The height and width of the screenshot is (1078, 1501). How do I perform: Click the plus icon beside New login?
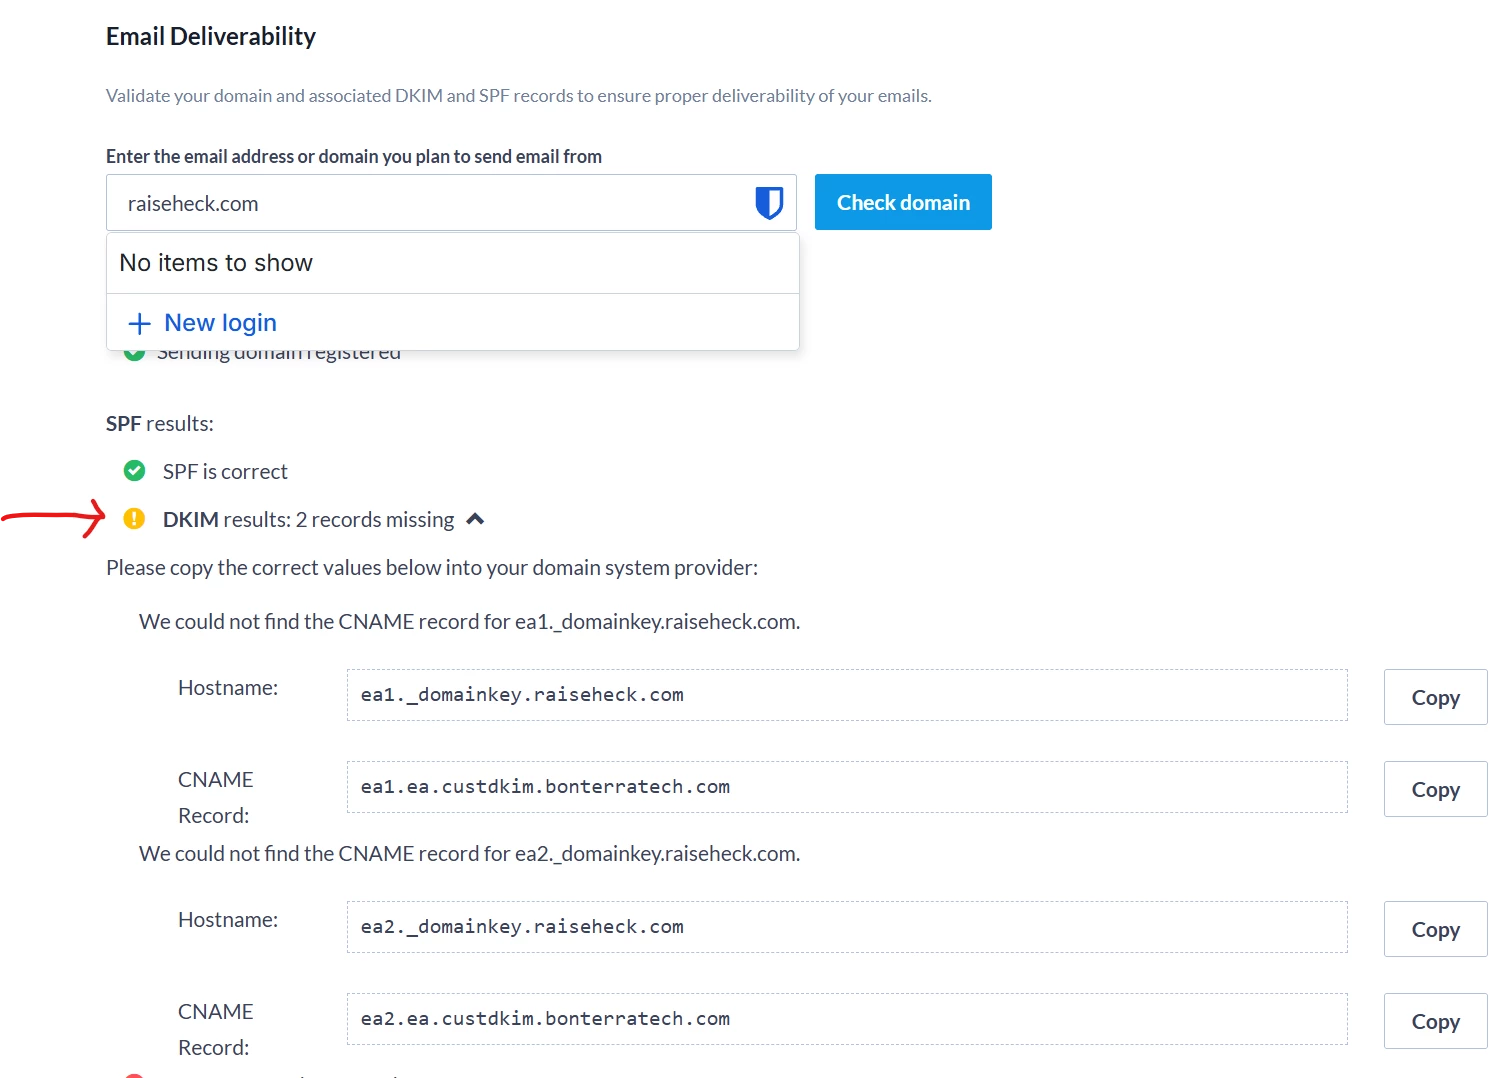[140, 323]
